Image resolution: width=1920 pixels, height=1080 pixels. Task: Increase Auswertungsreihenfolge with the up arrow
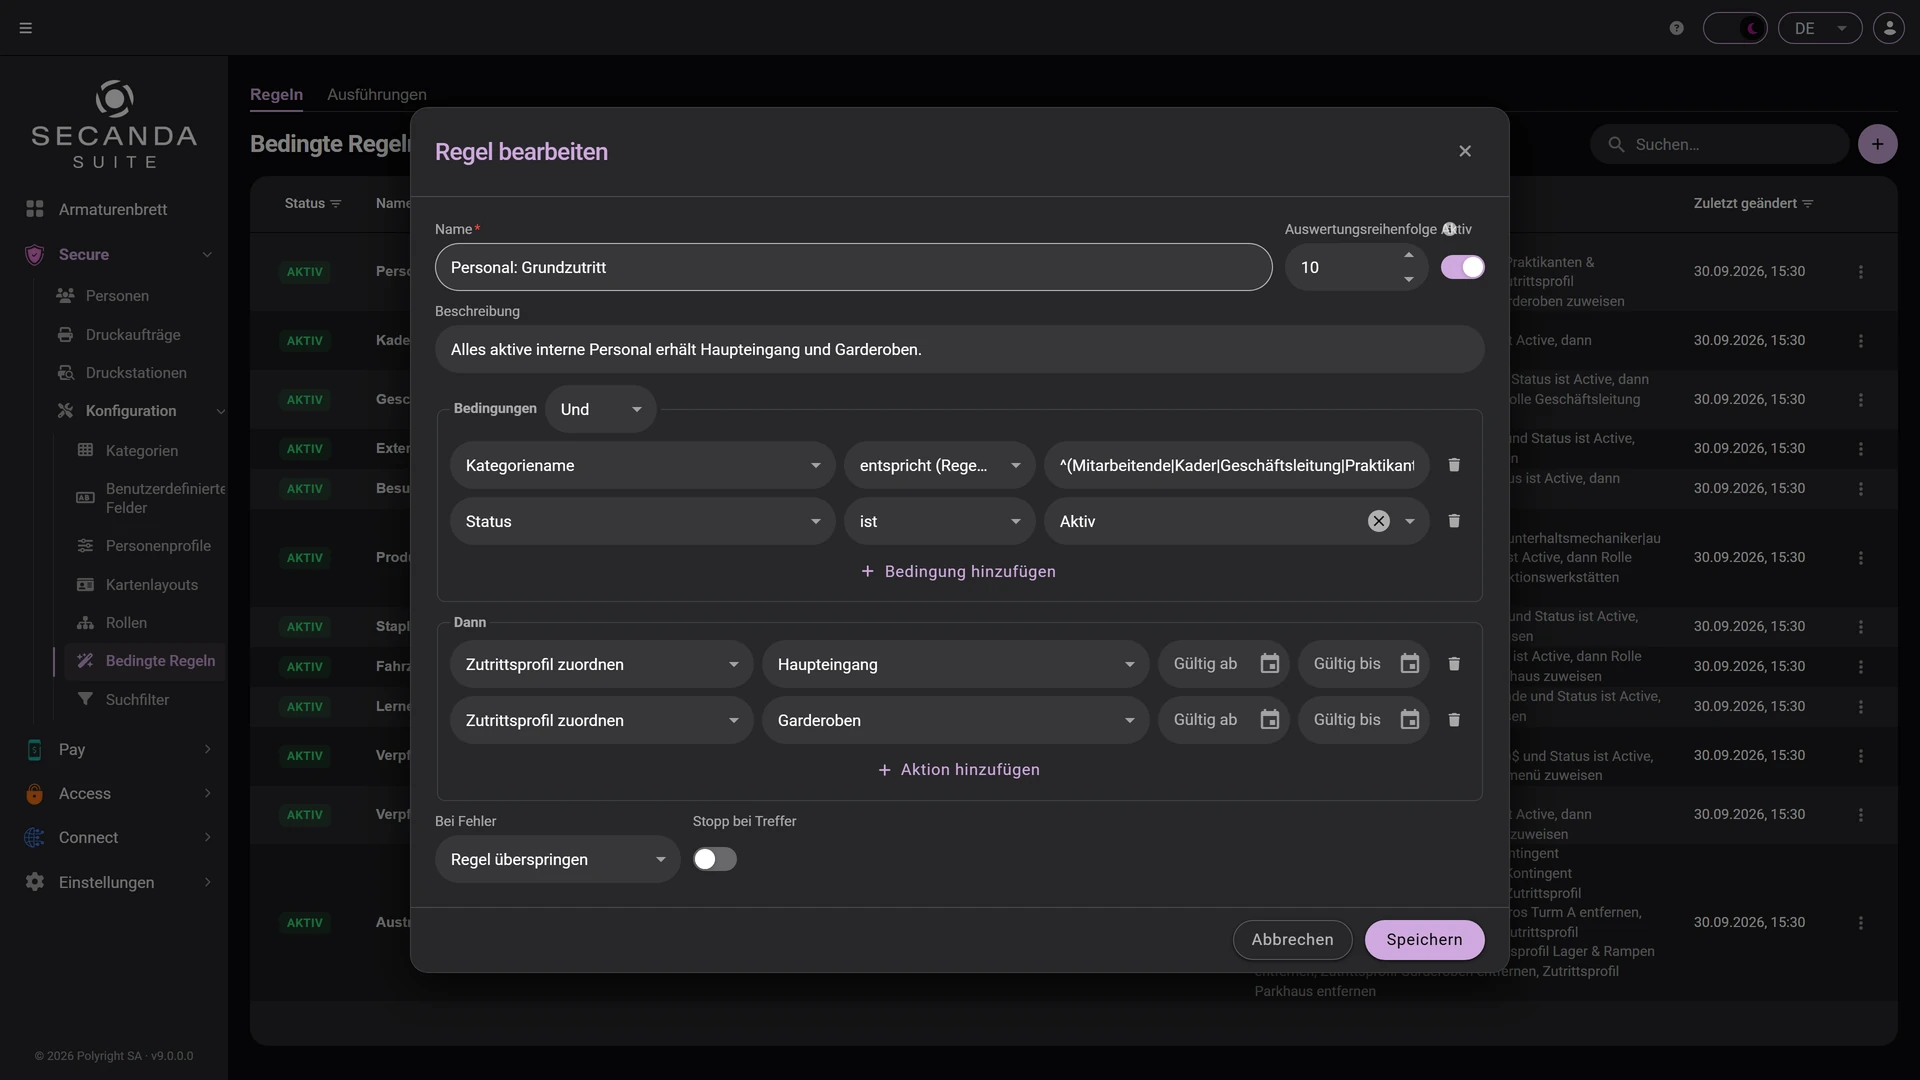coord(1409,256)
